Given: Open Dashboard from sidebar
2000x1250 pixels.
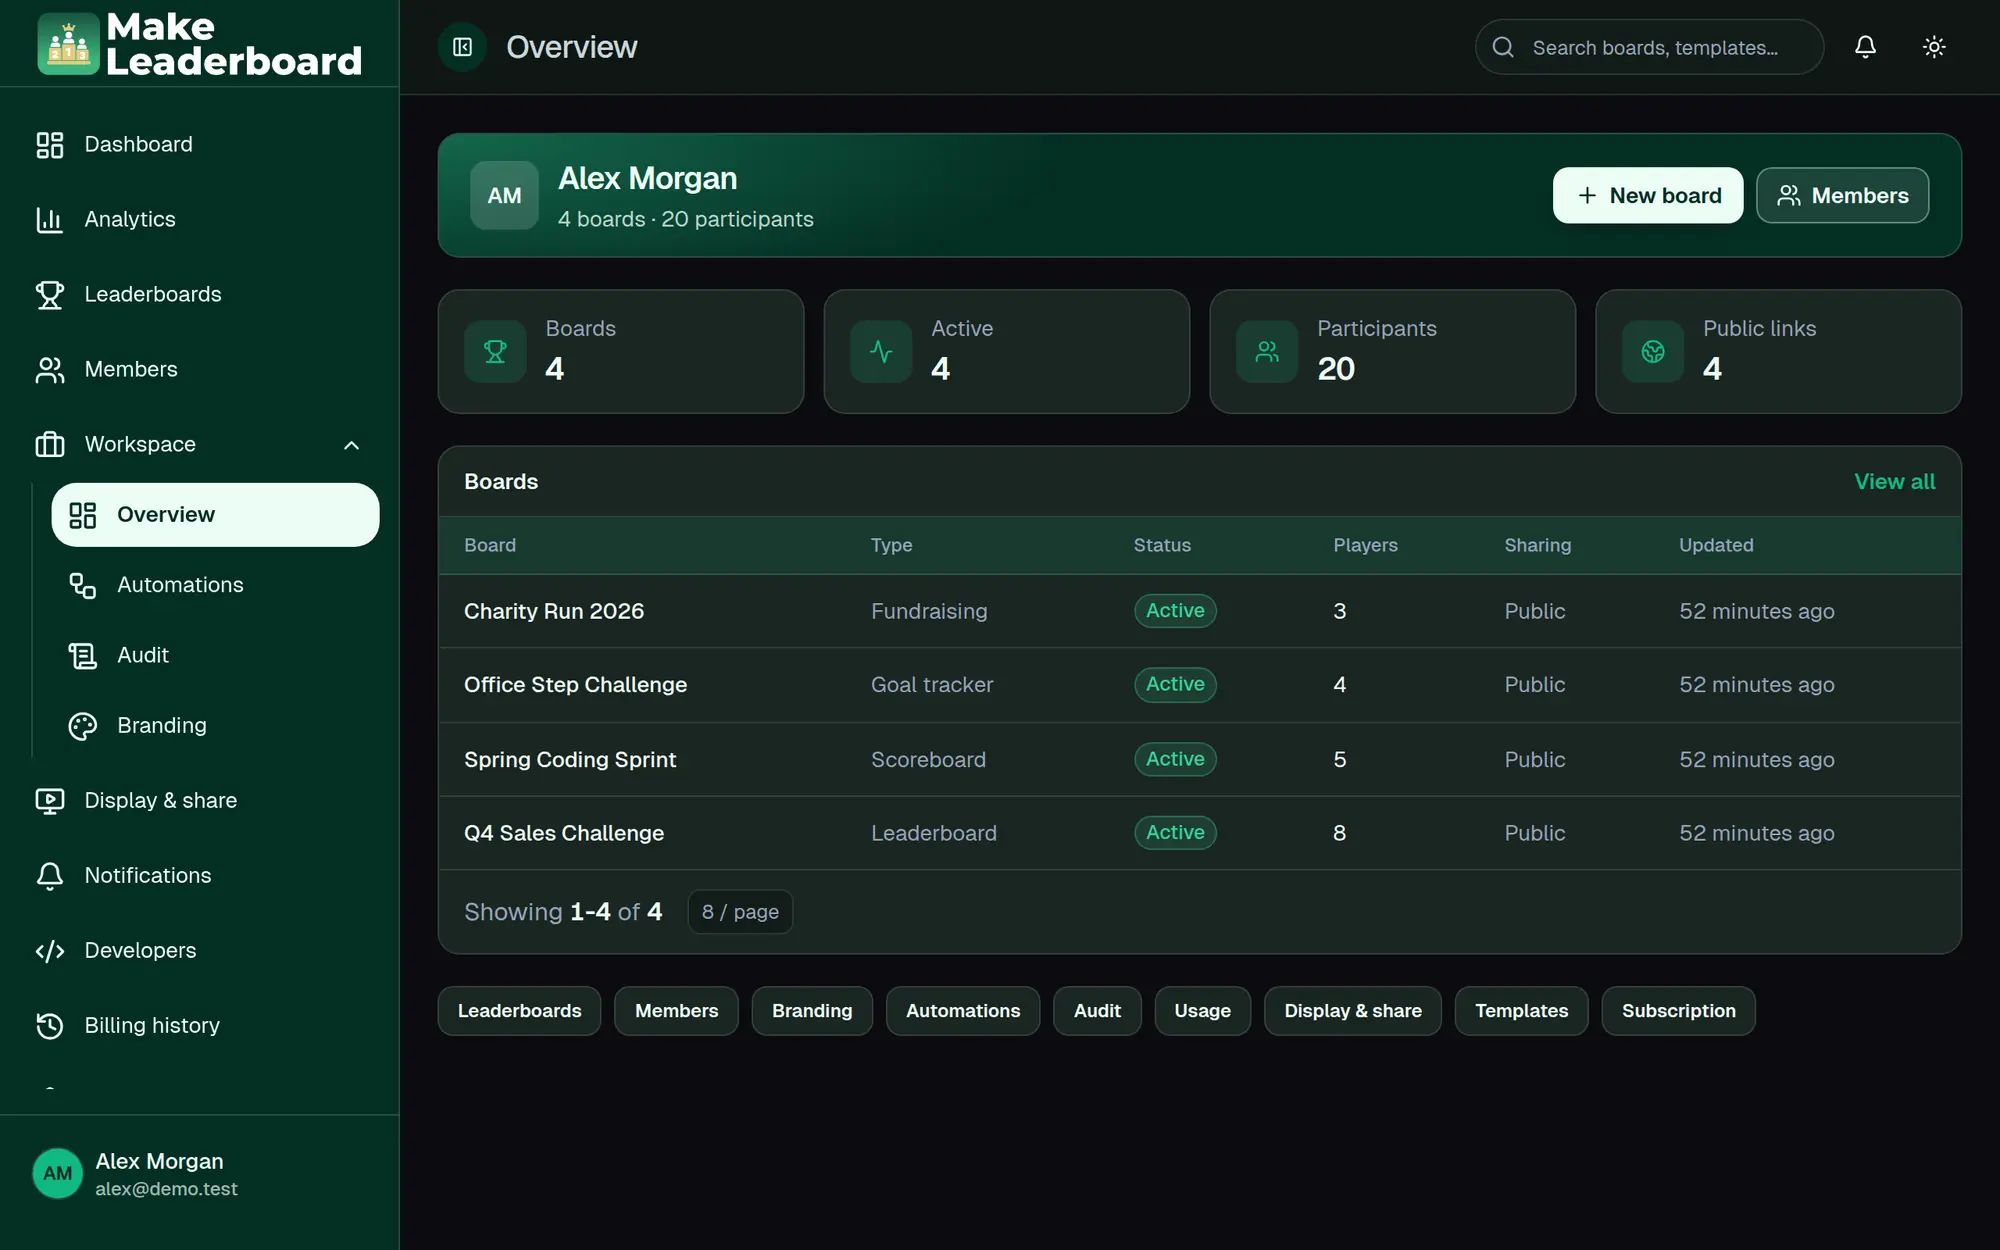Looking at the screenshot, I should (200, 144).
